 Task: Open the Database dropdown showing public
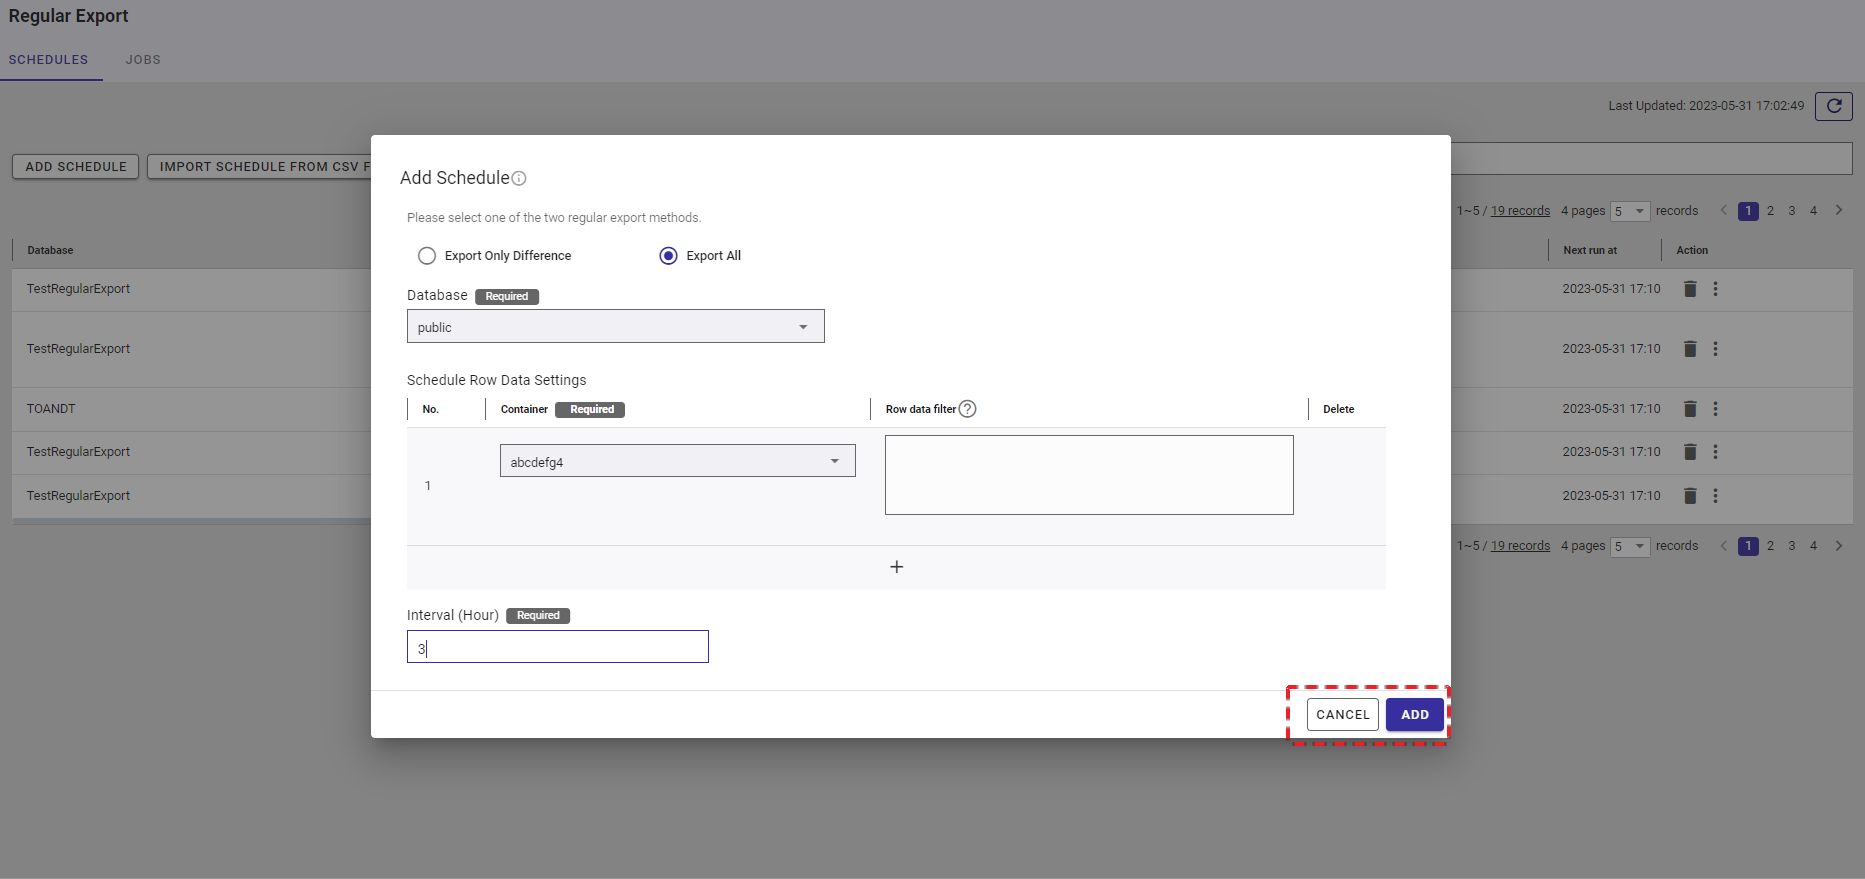[615, 327]
